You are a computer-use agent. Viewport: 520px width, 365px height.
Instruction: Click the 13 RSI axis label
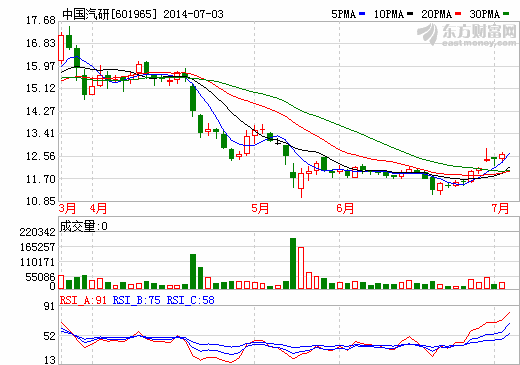(49, 360)
